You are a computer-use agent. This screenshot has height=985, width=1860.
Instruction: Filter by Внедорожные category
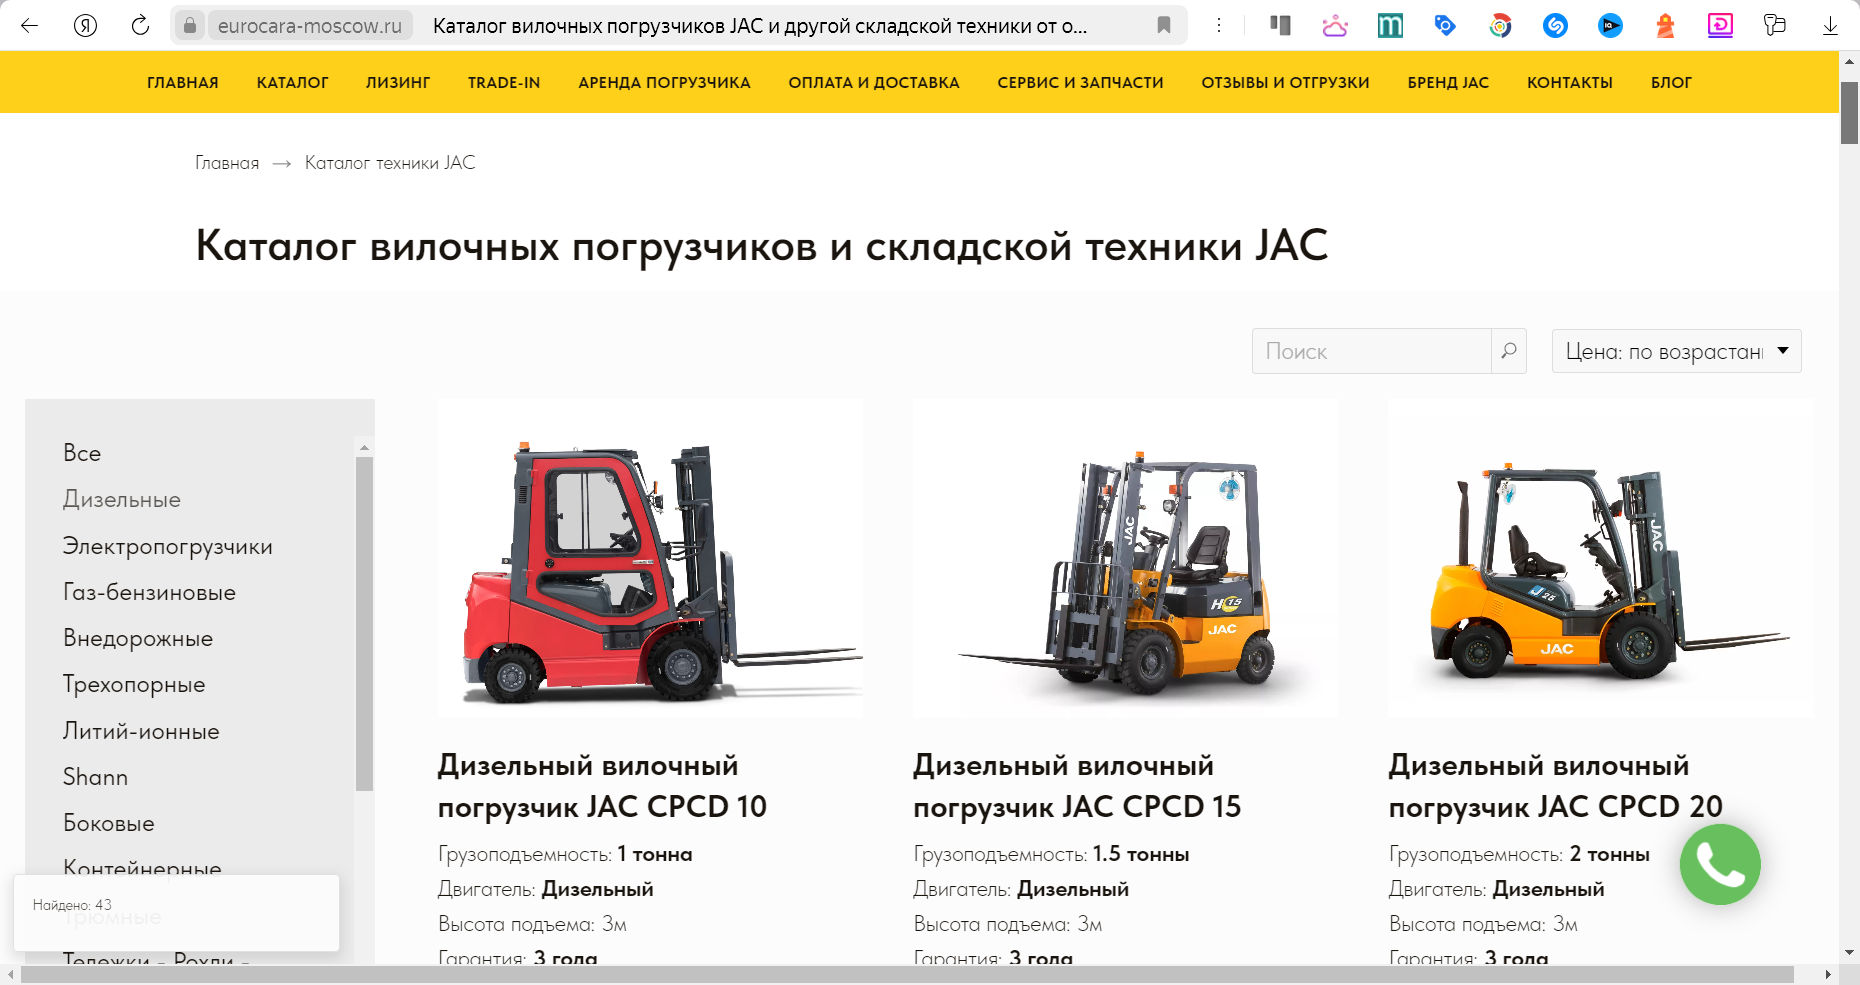138,638
